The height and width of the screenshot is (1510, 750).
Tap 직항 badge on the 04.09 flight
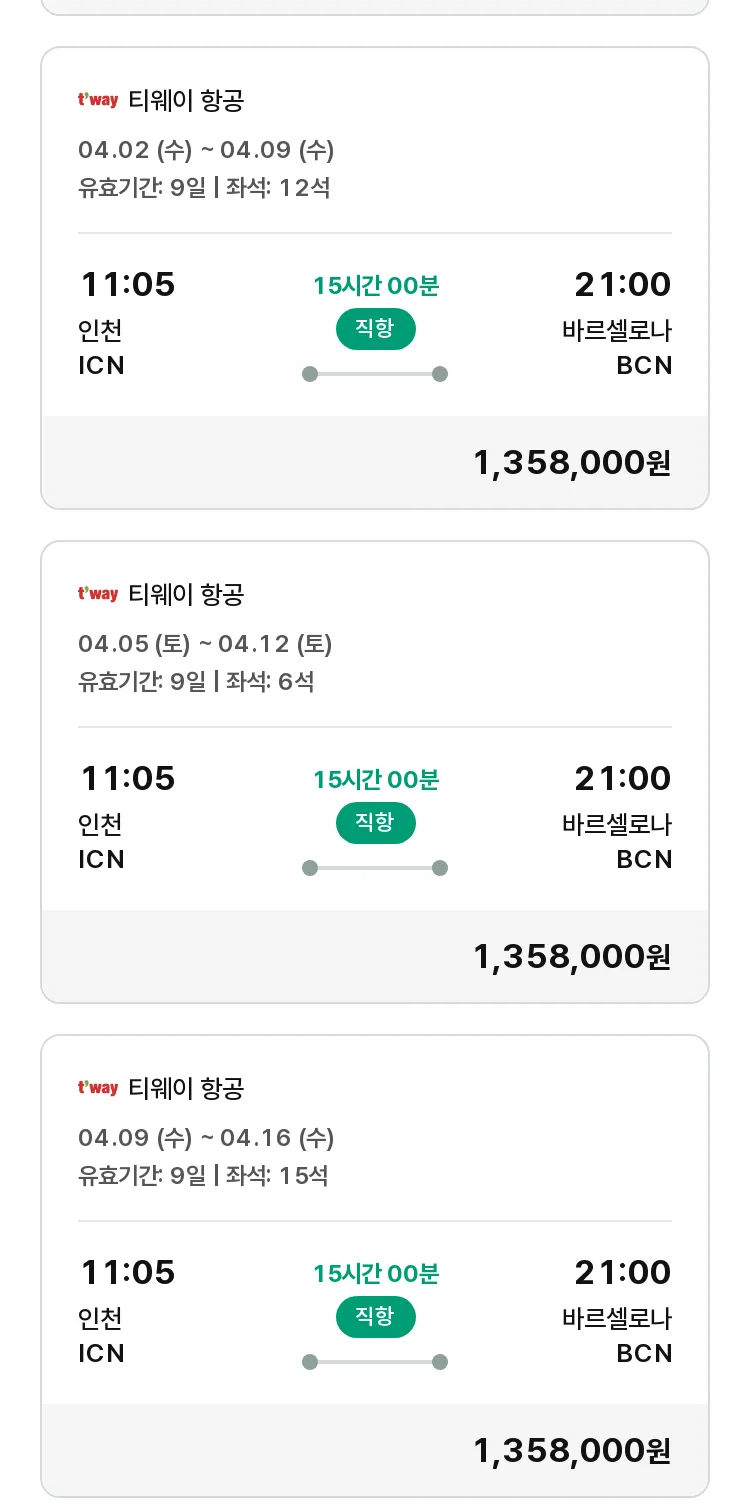pos(375,1317)
